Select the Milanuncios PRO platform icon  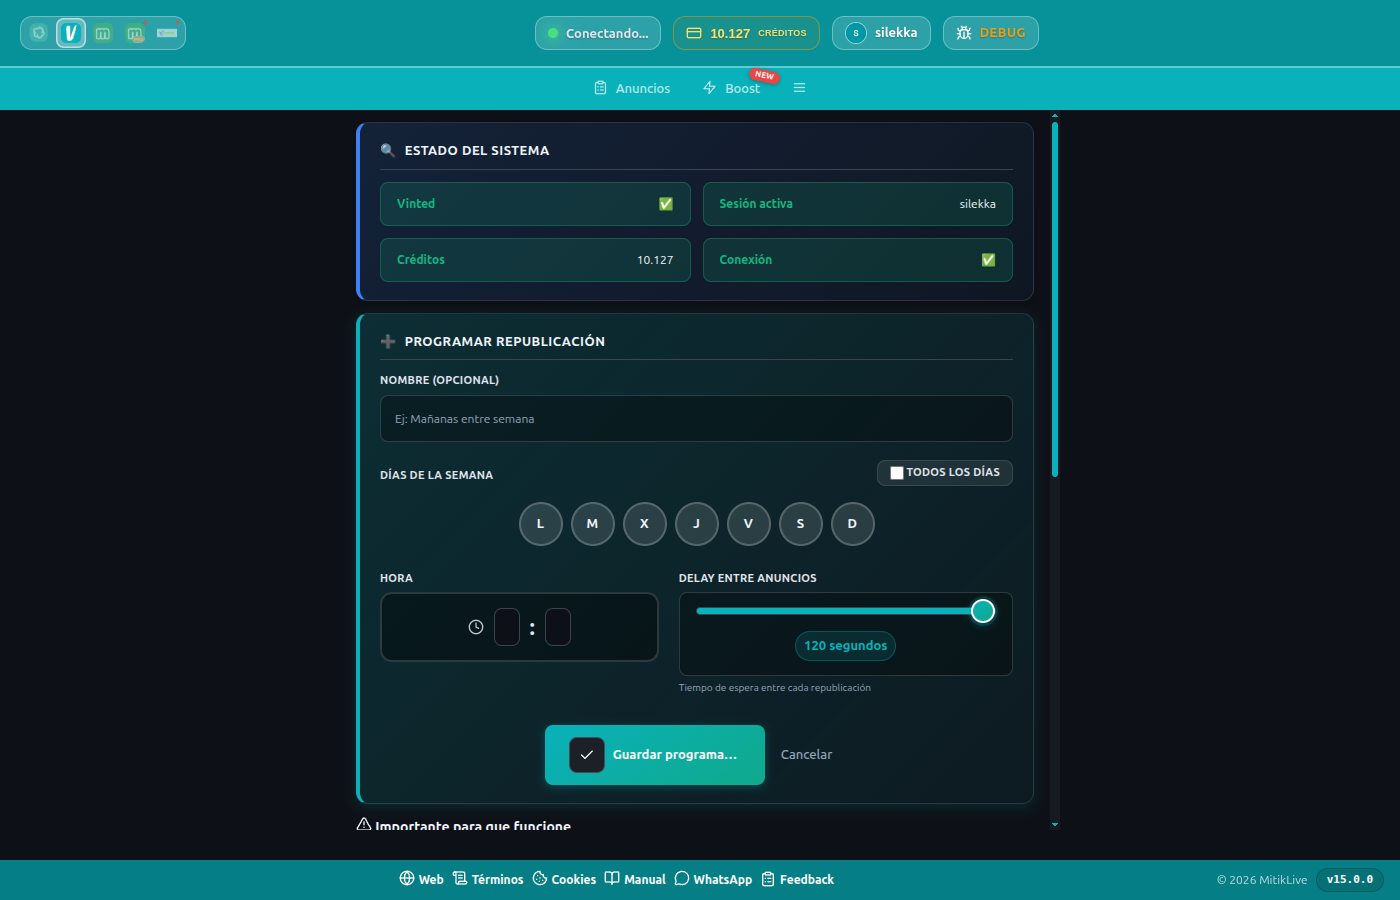[x=135, y=33]
